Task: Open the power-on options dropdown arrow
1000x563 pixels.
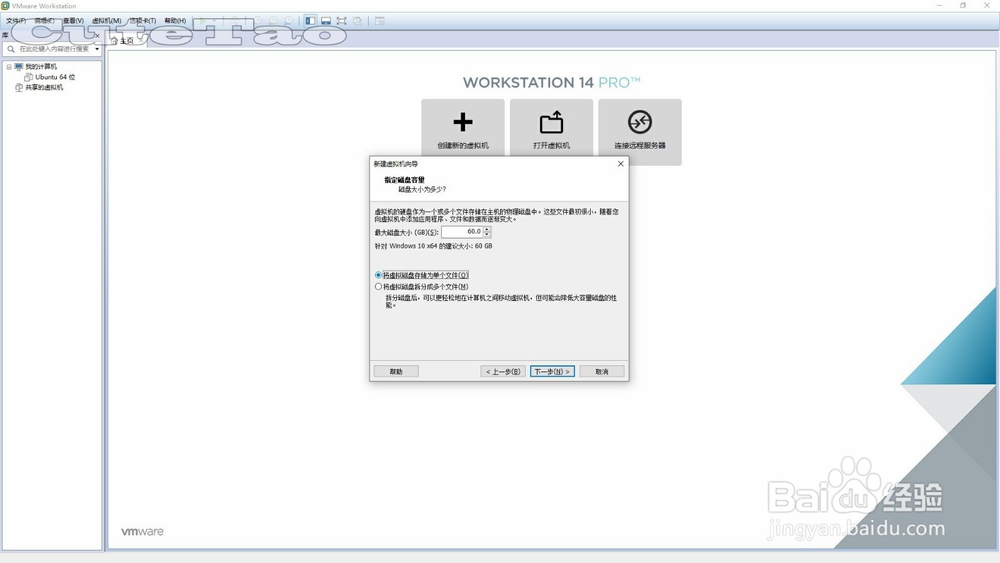Action: point(215,21)
